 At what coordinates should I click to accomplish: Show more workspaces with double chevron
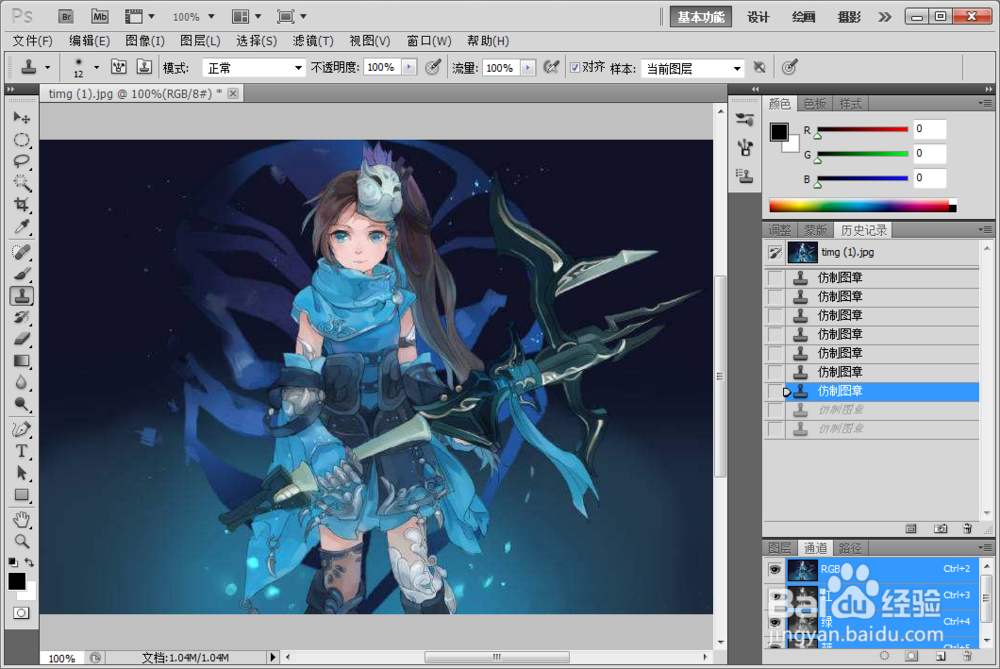tap(885, 17)
